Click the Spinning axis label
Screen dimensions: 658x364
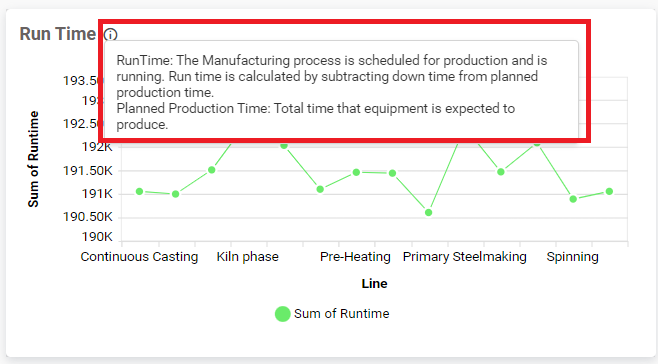coord(572,257)
